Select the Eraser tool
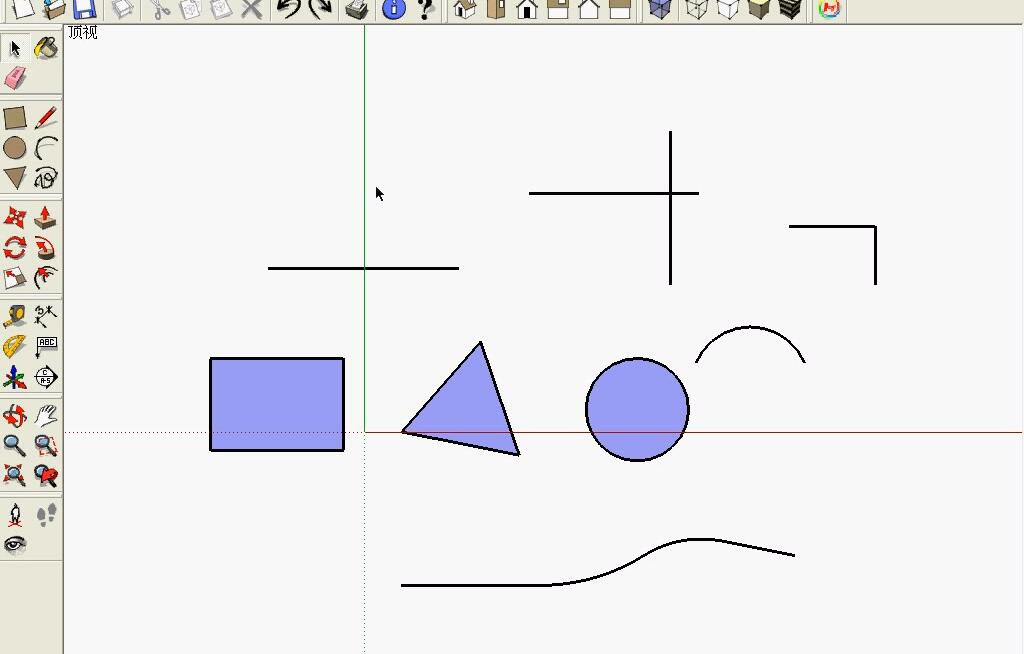 tap(15, 78)
